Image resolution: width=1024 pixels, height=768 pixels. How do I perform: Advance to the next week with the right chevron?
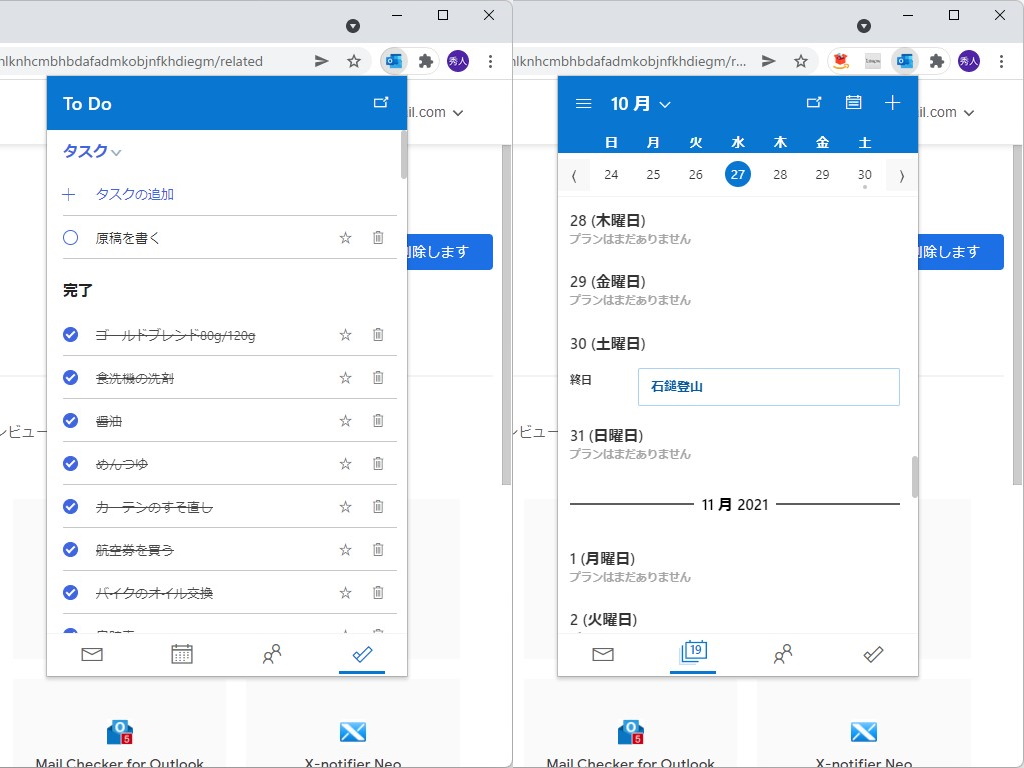pyautogui.click(x=900, y=174)
